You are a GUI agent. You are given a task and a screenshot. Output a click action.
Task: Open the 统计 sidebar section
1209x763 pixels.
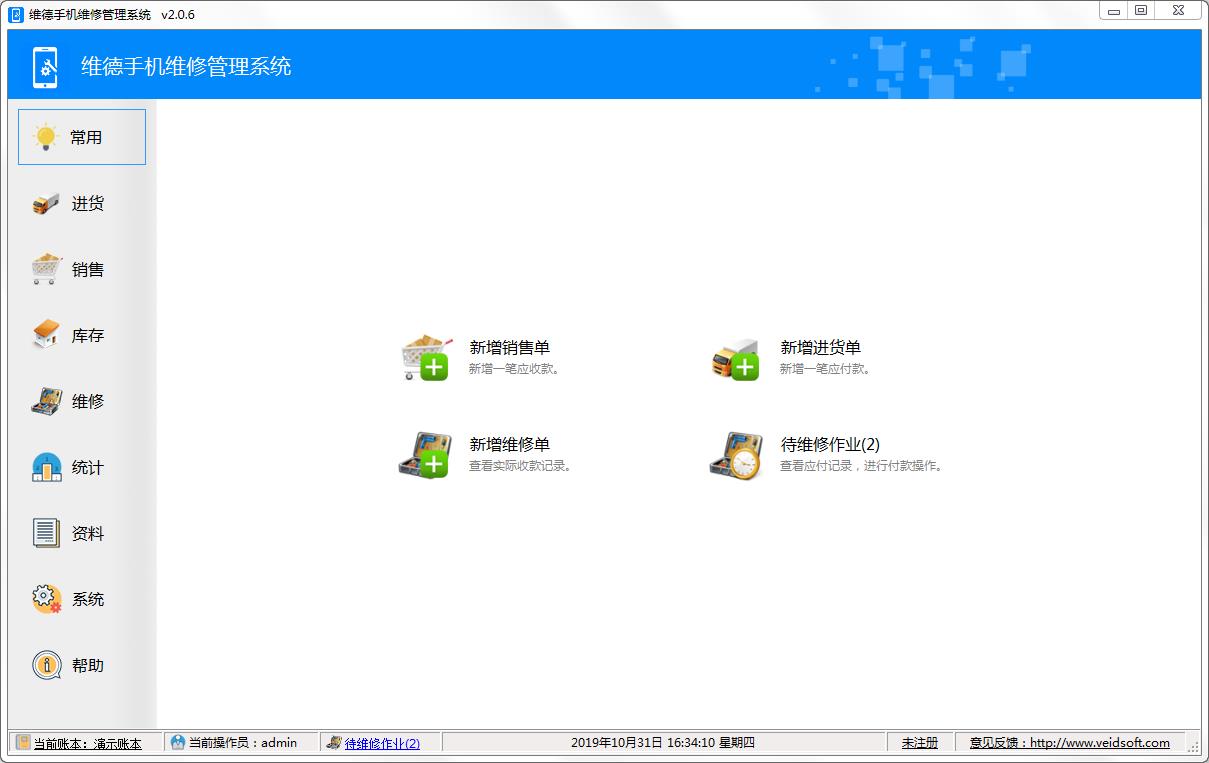(82, 467)
